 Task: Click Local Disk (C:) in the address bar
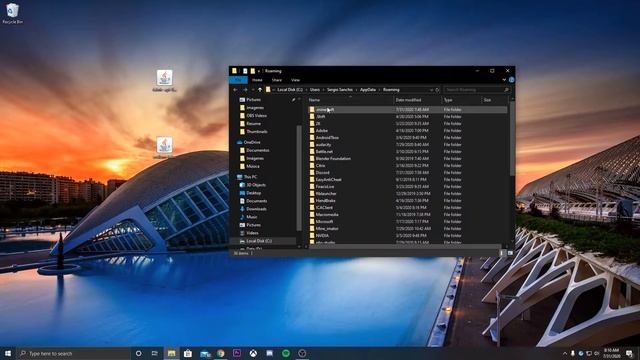point(290,90)
